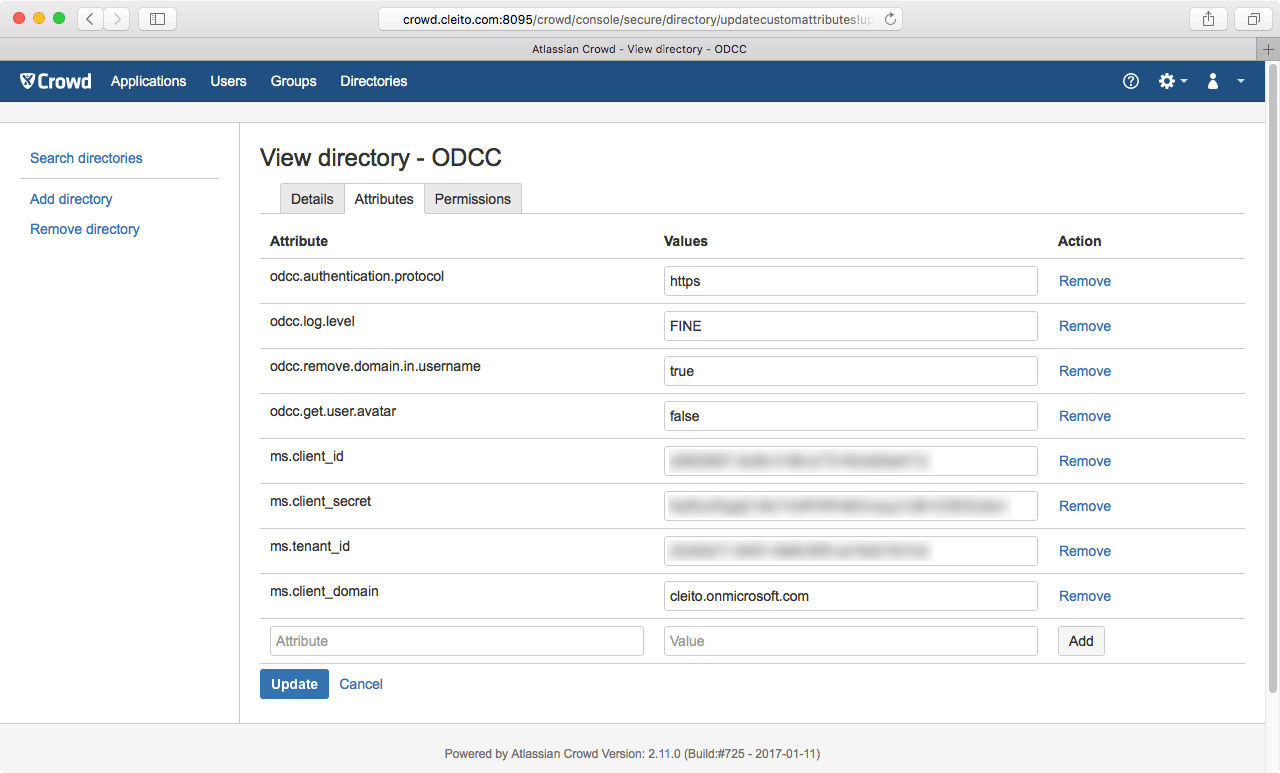Open the Applications menu

click(148, 81)
